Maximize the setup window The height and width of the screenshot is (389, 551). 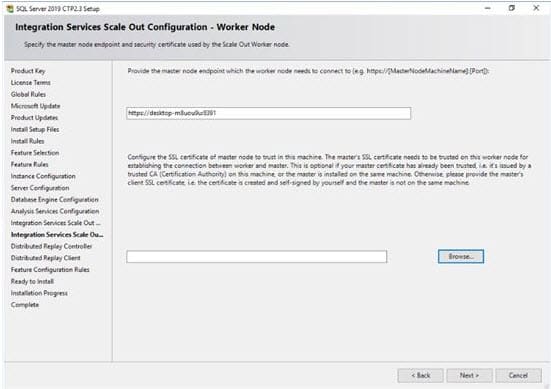point(512,8)
